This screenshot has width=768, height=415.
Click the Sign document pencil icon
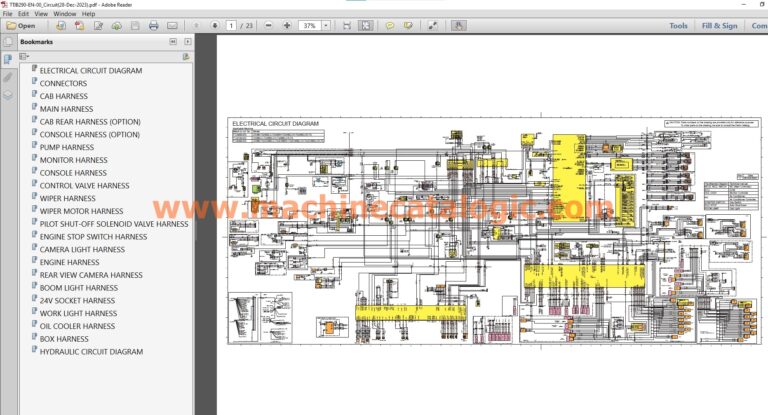click(98, 25)
